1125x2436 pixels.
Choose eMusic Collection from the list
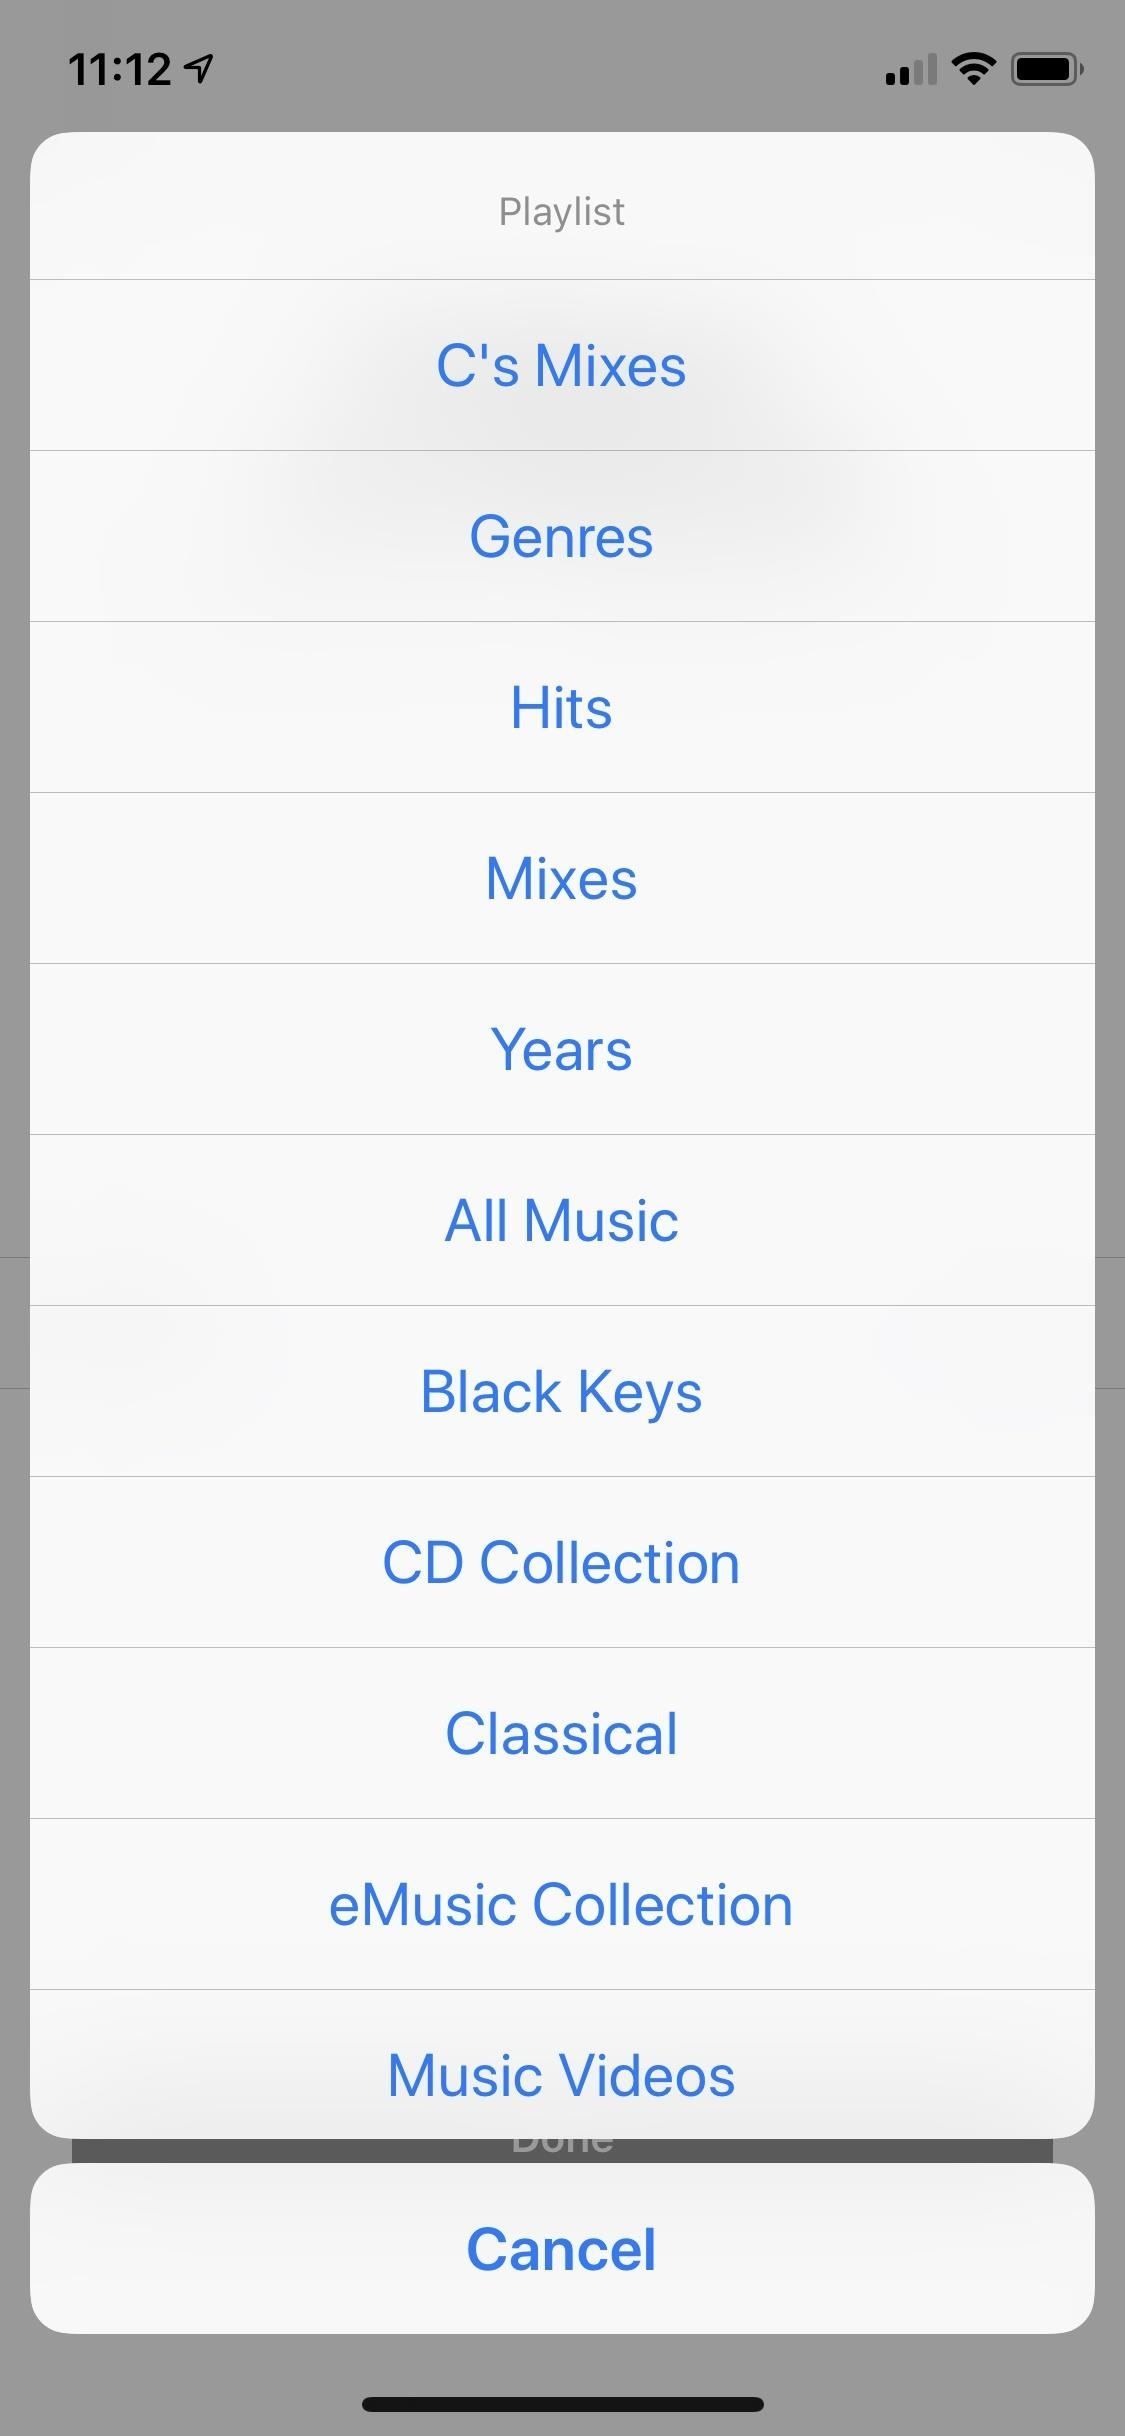(x=561, y=1904)
